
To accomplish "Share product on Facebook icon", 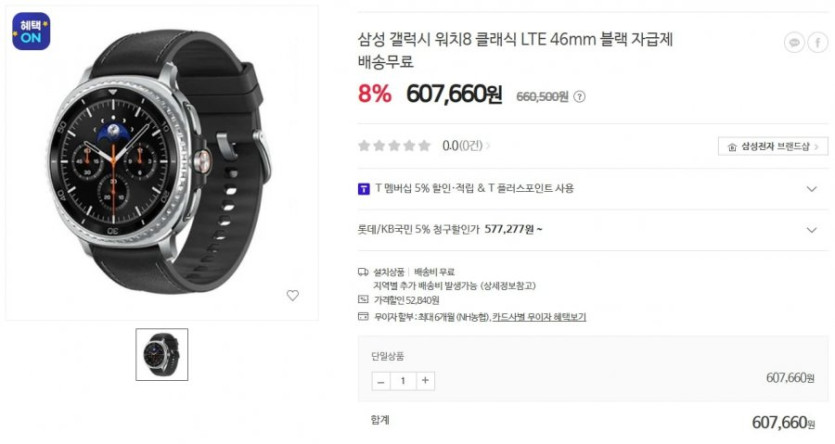I will [x=818, y=42].
